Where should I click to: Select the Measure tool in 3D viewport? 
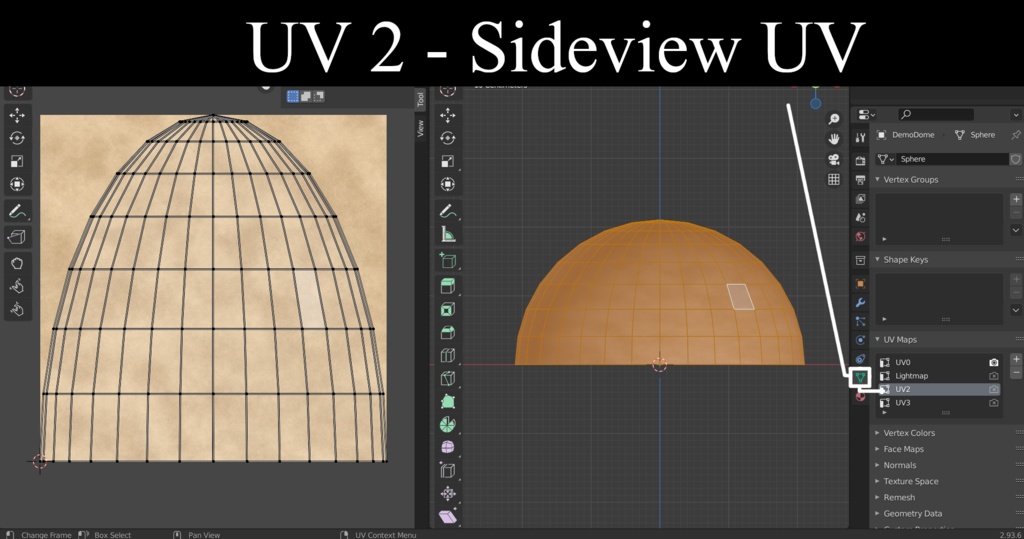coord(447,235)
